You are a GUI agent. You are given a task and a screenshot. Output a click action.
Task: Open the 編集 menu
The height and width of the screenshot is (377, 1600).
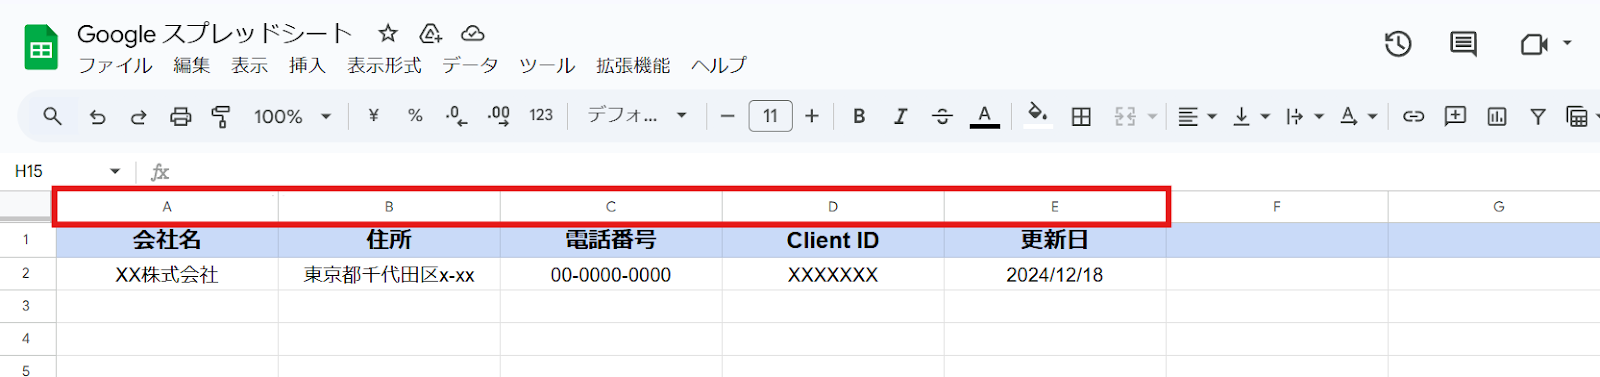191,66
